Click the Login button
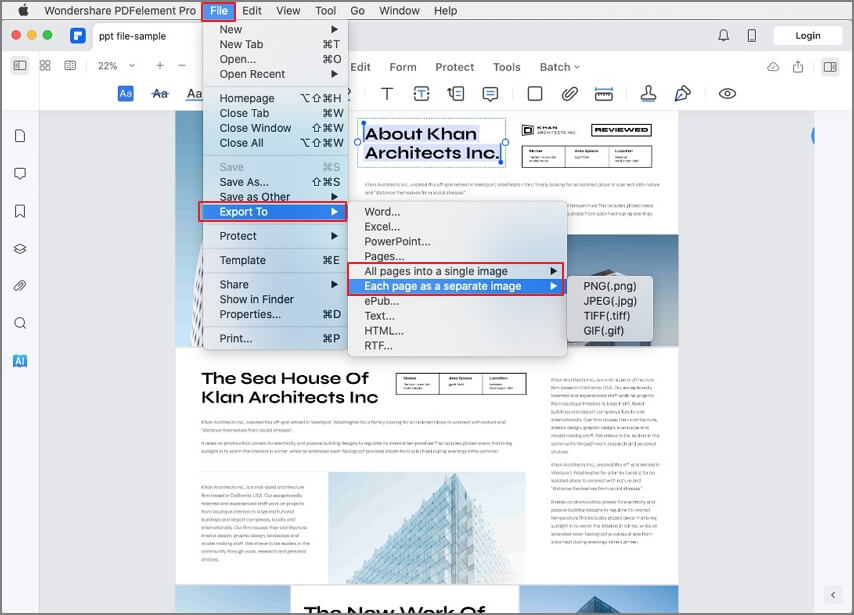 coord(807,36)
